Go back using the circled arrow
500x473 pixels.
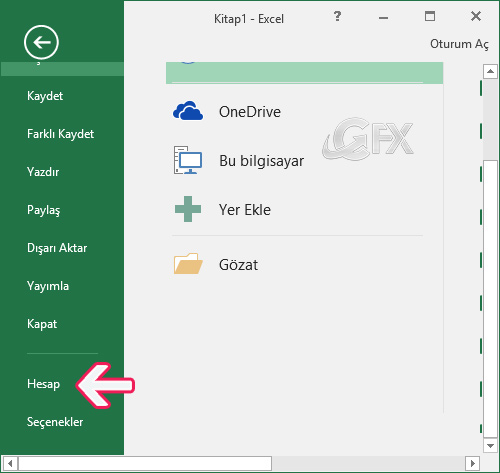(x=41, y=42)
